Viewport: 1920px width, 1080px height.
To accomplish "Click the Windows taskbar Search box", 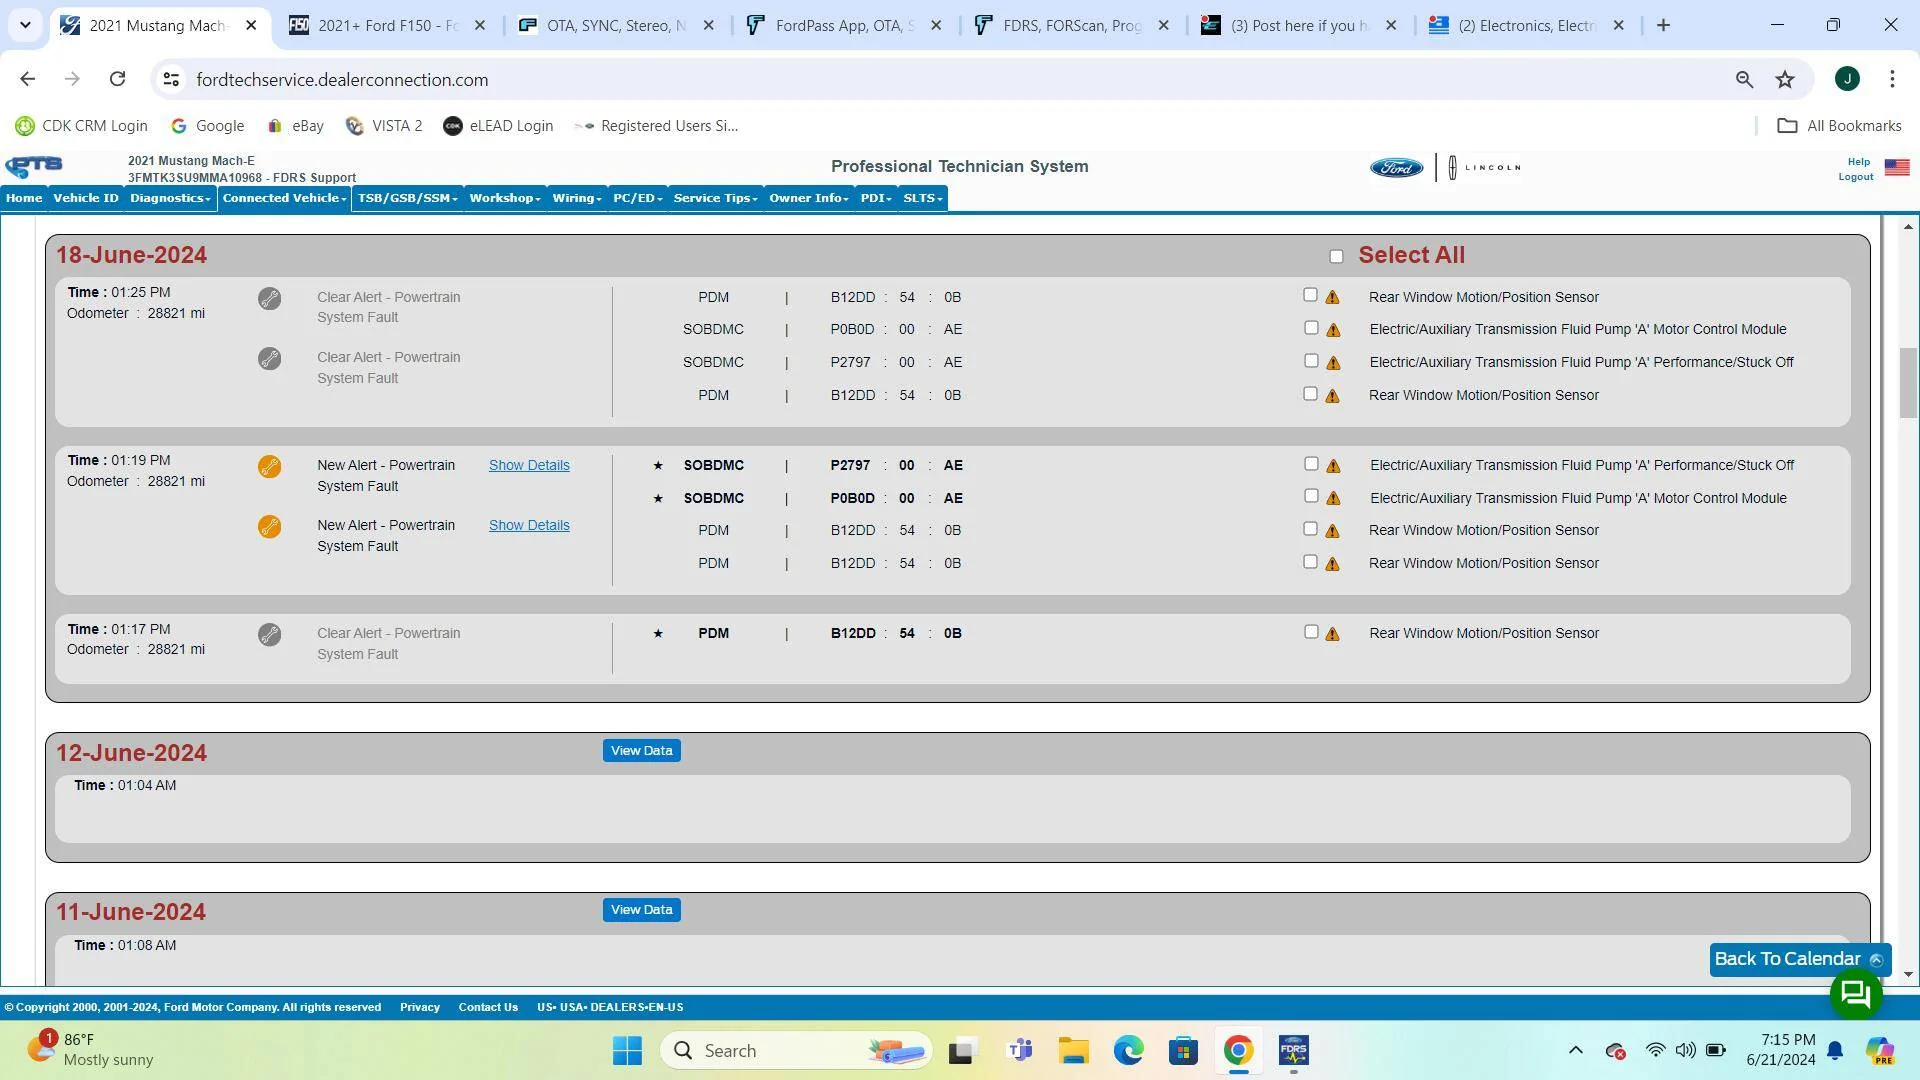I will point(796,1050).
